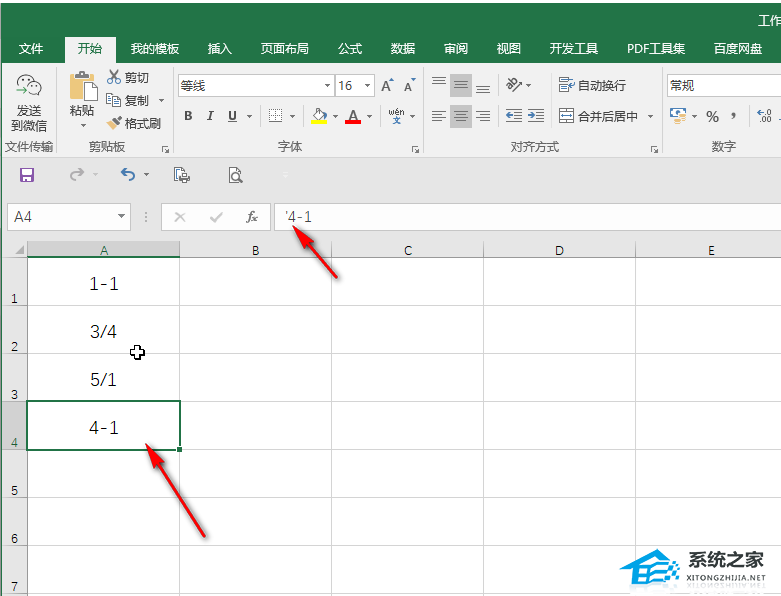Toggle center horizontal alignment

[461, 116]
